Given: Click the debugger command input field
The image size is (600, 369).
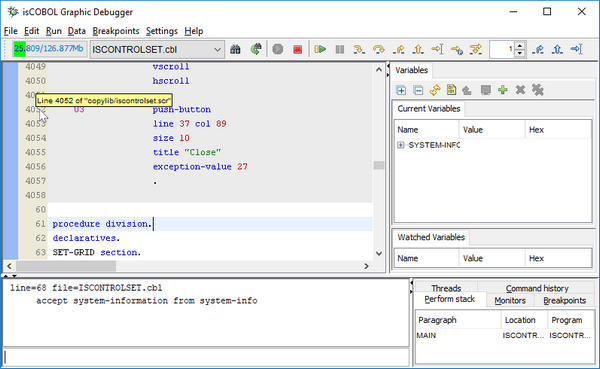Looking at the screenshot, I should coord(206,357).
